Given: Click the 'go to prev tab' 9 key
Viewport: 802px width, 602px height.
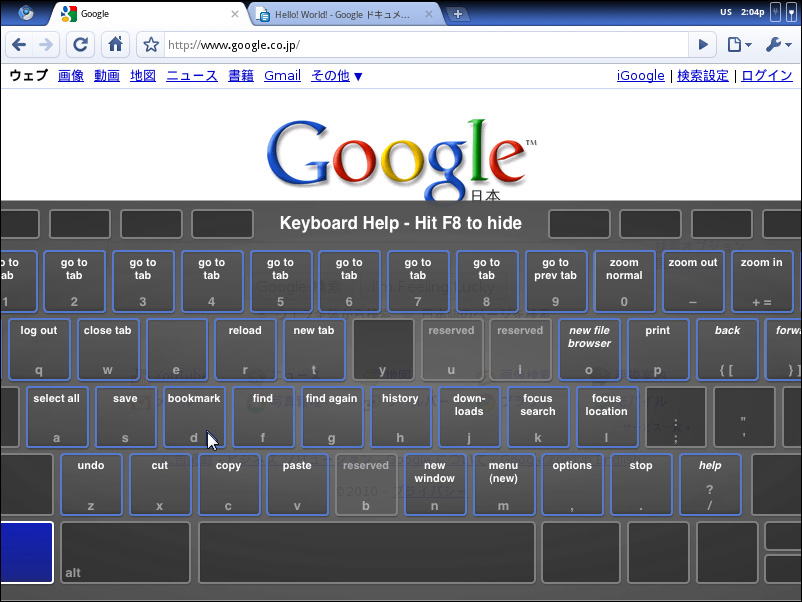Looking at the screenshot, I should pyautogui.click(x=555, y=282).
